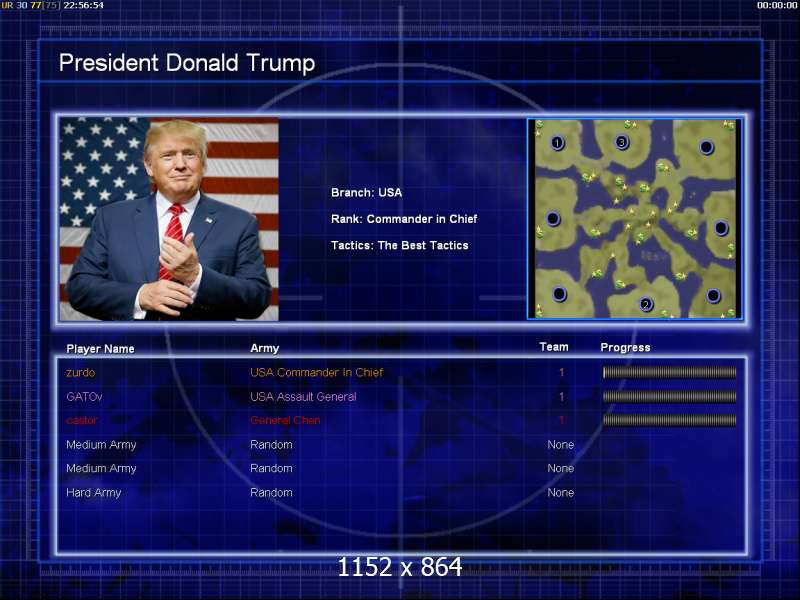Click the Random army in Hard Army row
This screenshot has width=800, height=600.
point(271,492)
